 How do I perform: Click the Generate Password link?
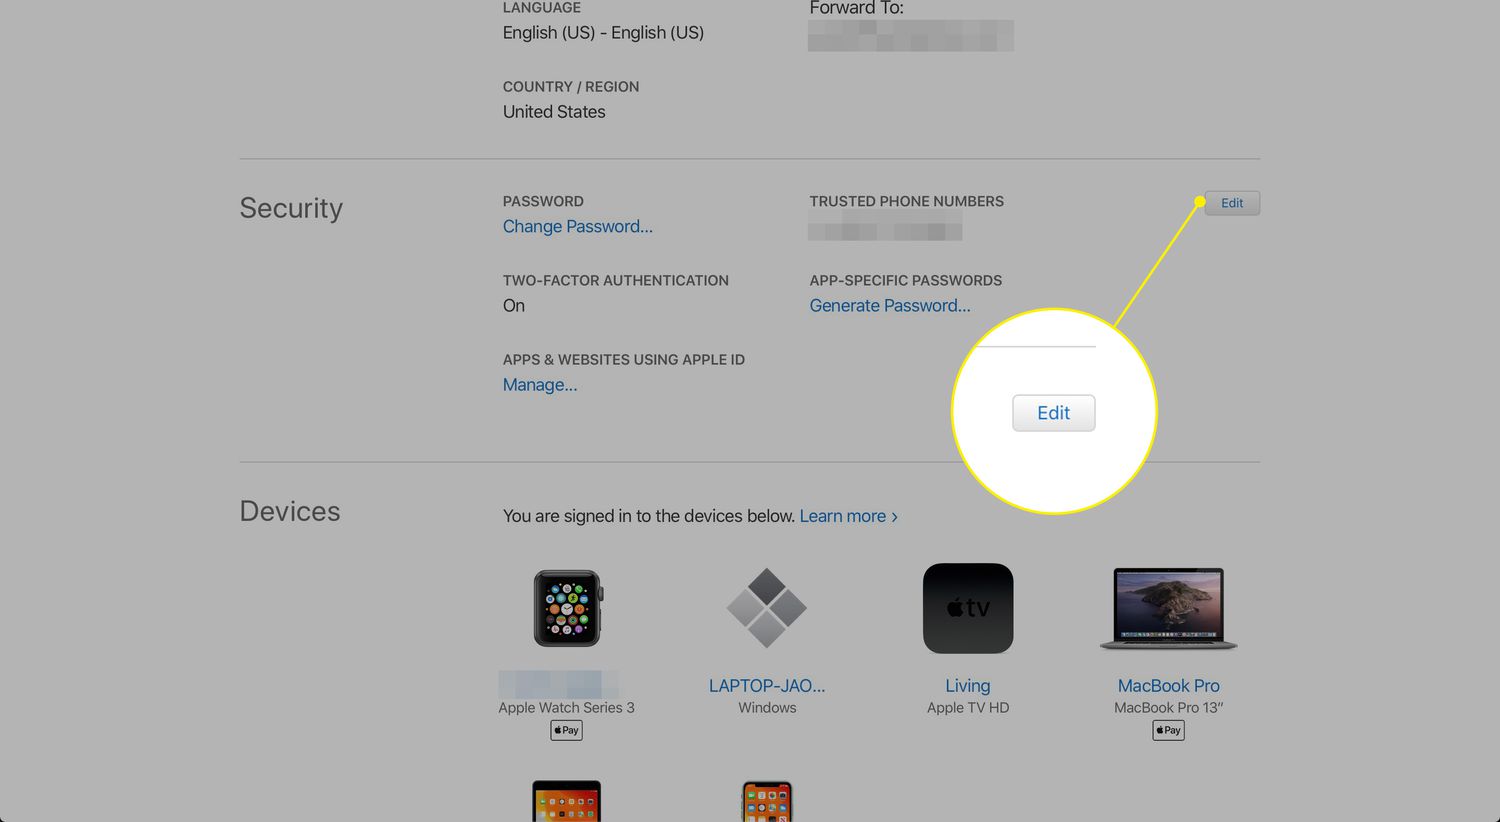(890, 305)
